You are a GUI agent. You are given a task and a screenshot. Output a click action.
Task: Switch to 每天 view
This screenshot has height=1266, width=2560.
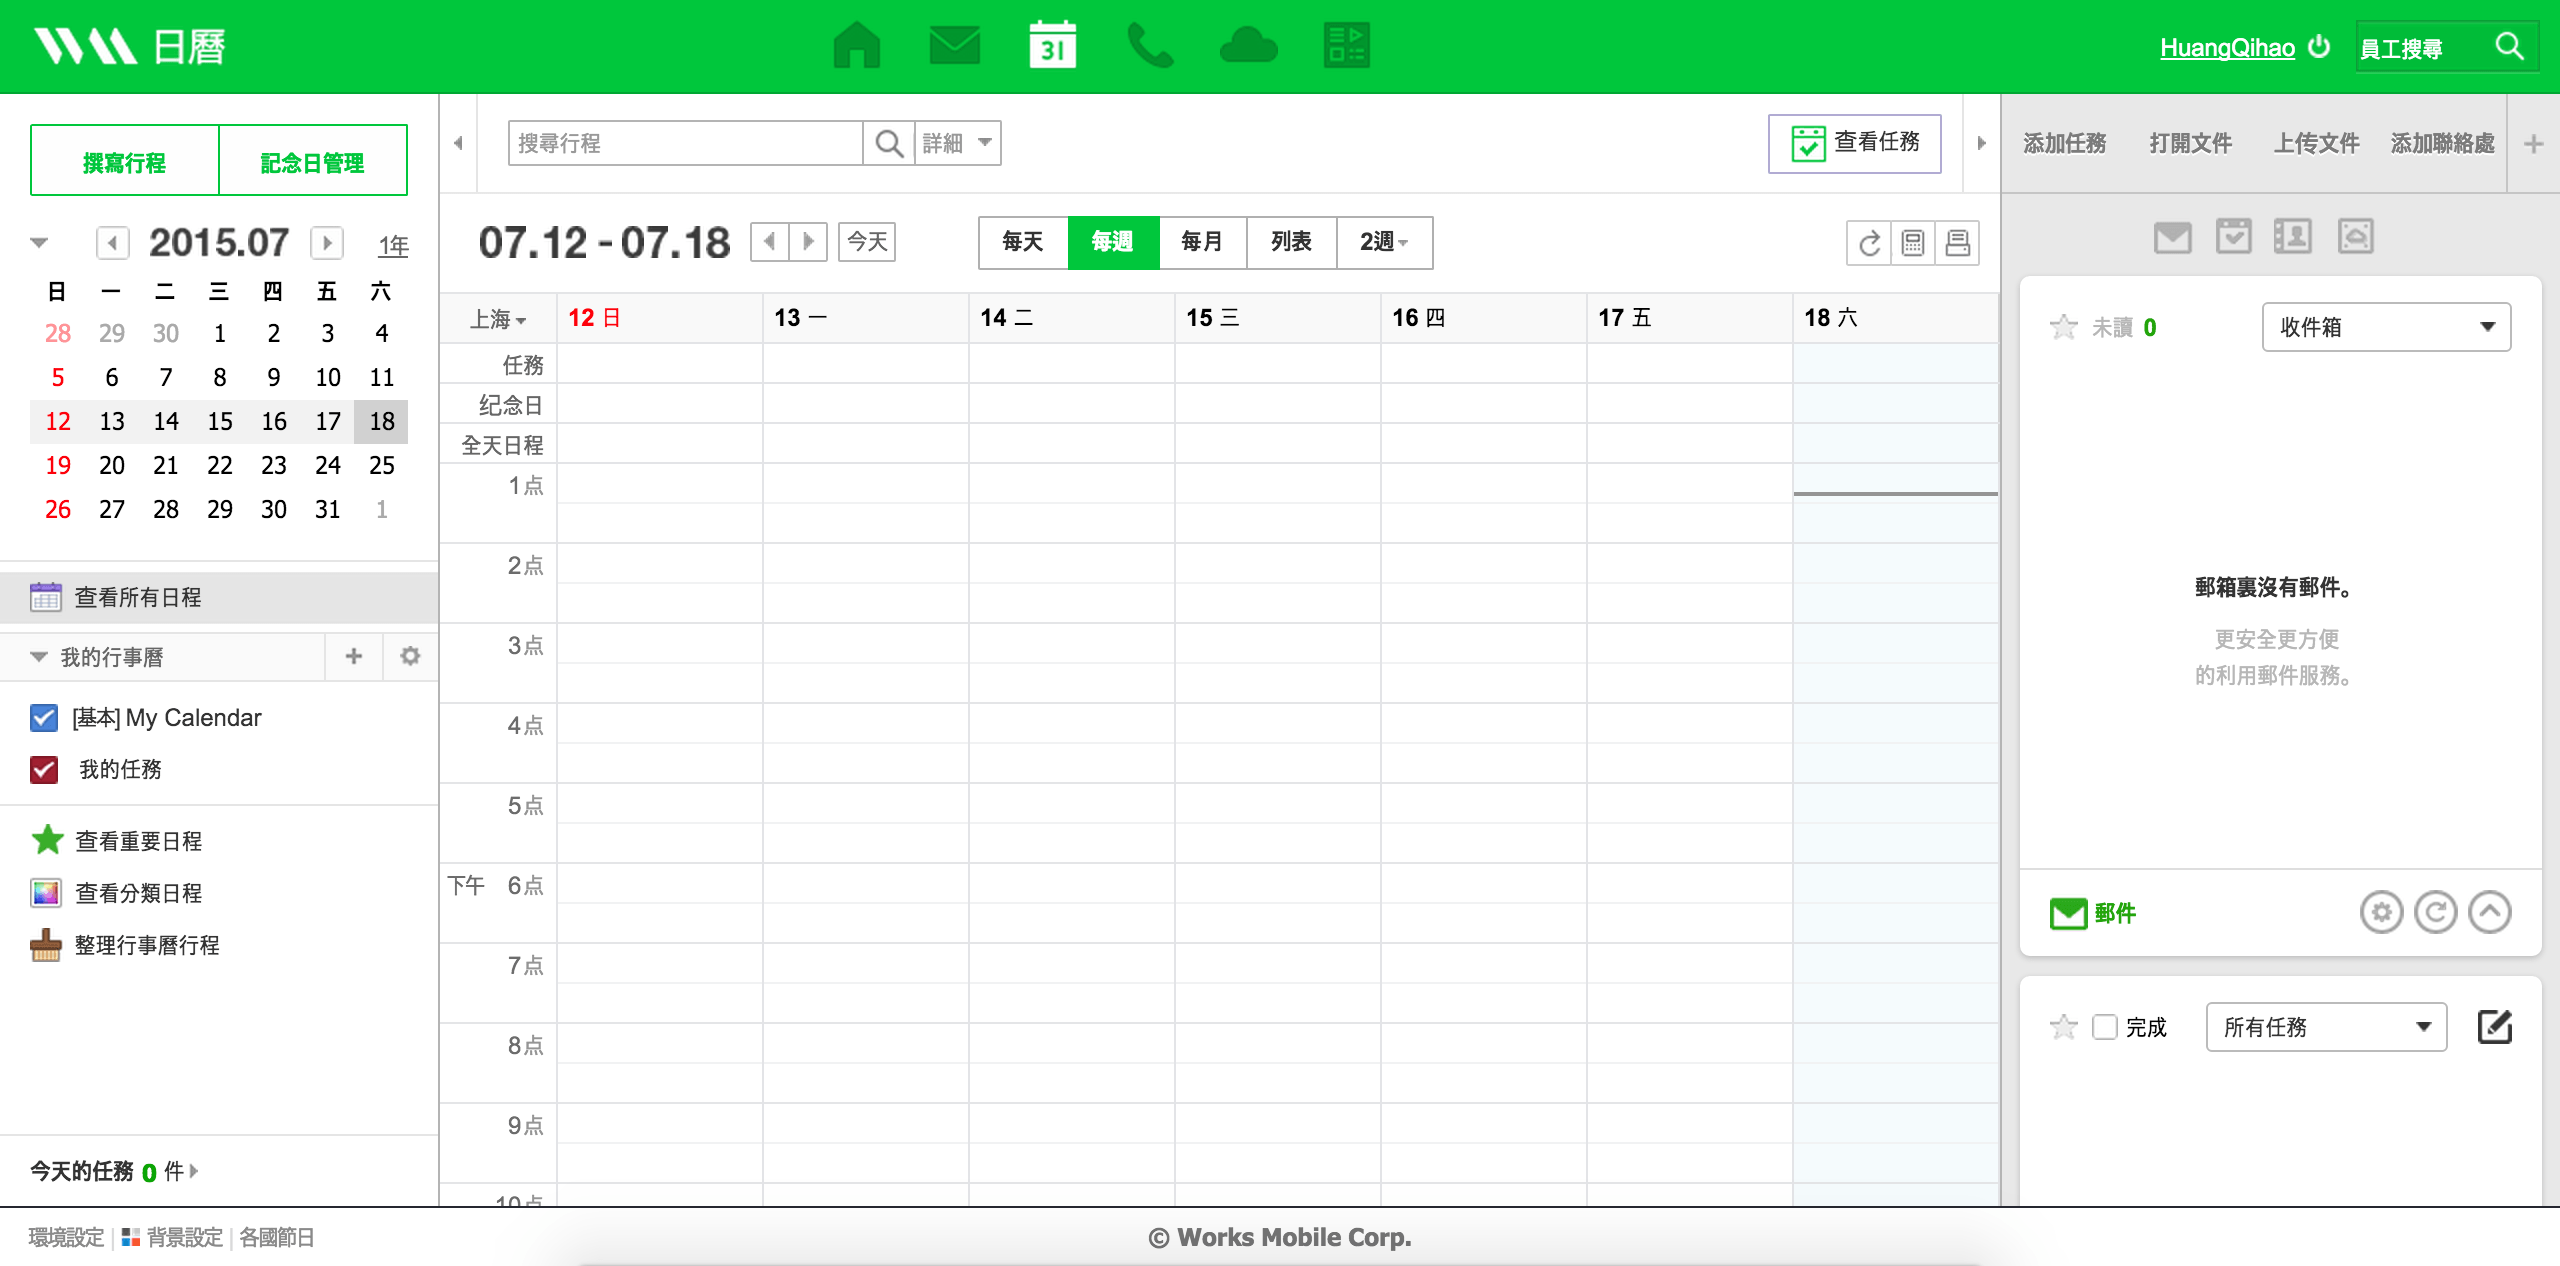(1023, 242)
